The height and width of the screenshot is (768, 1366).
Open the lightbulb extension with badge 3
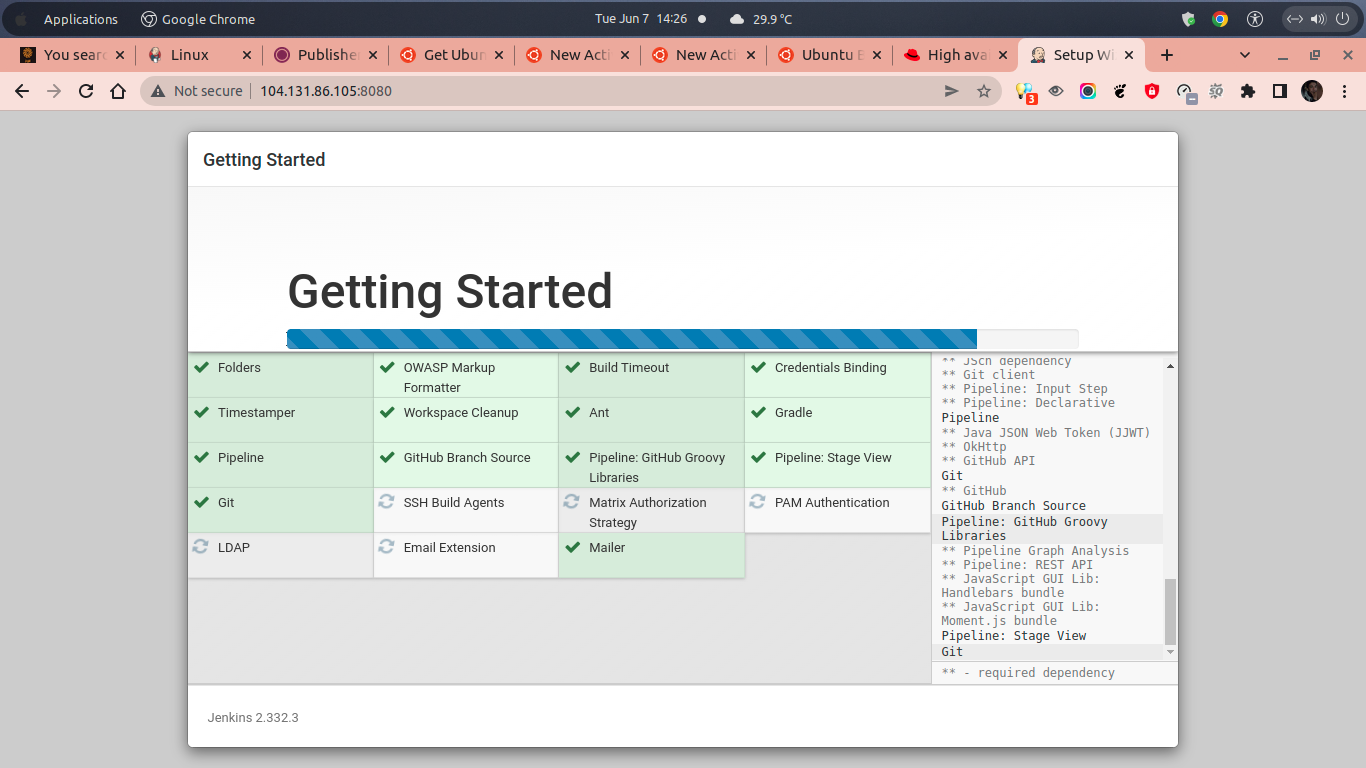coord(1025,92)
